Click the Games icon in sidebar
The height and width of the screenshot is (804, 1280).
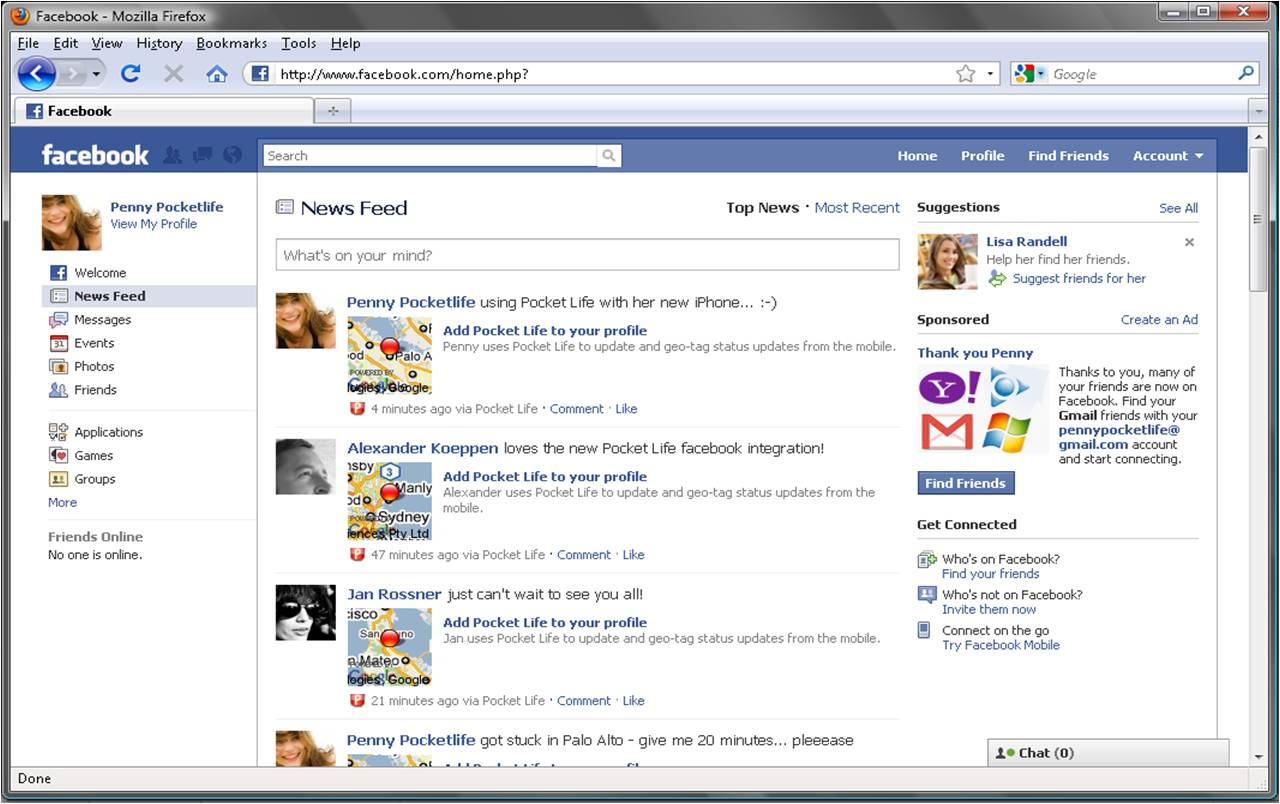tap(58, 455)
